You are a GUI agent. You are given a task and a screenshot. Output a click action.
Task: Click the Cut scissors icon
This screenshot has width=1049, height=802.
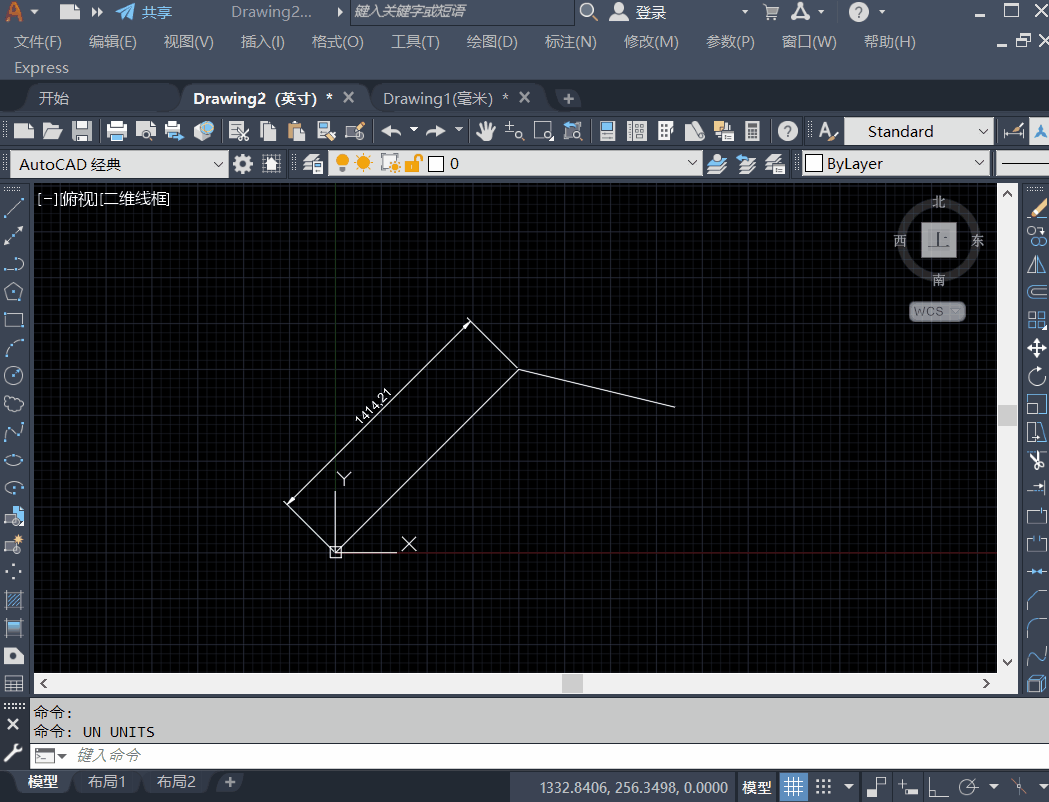point(239,131)
